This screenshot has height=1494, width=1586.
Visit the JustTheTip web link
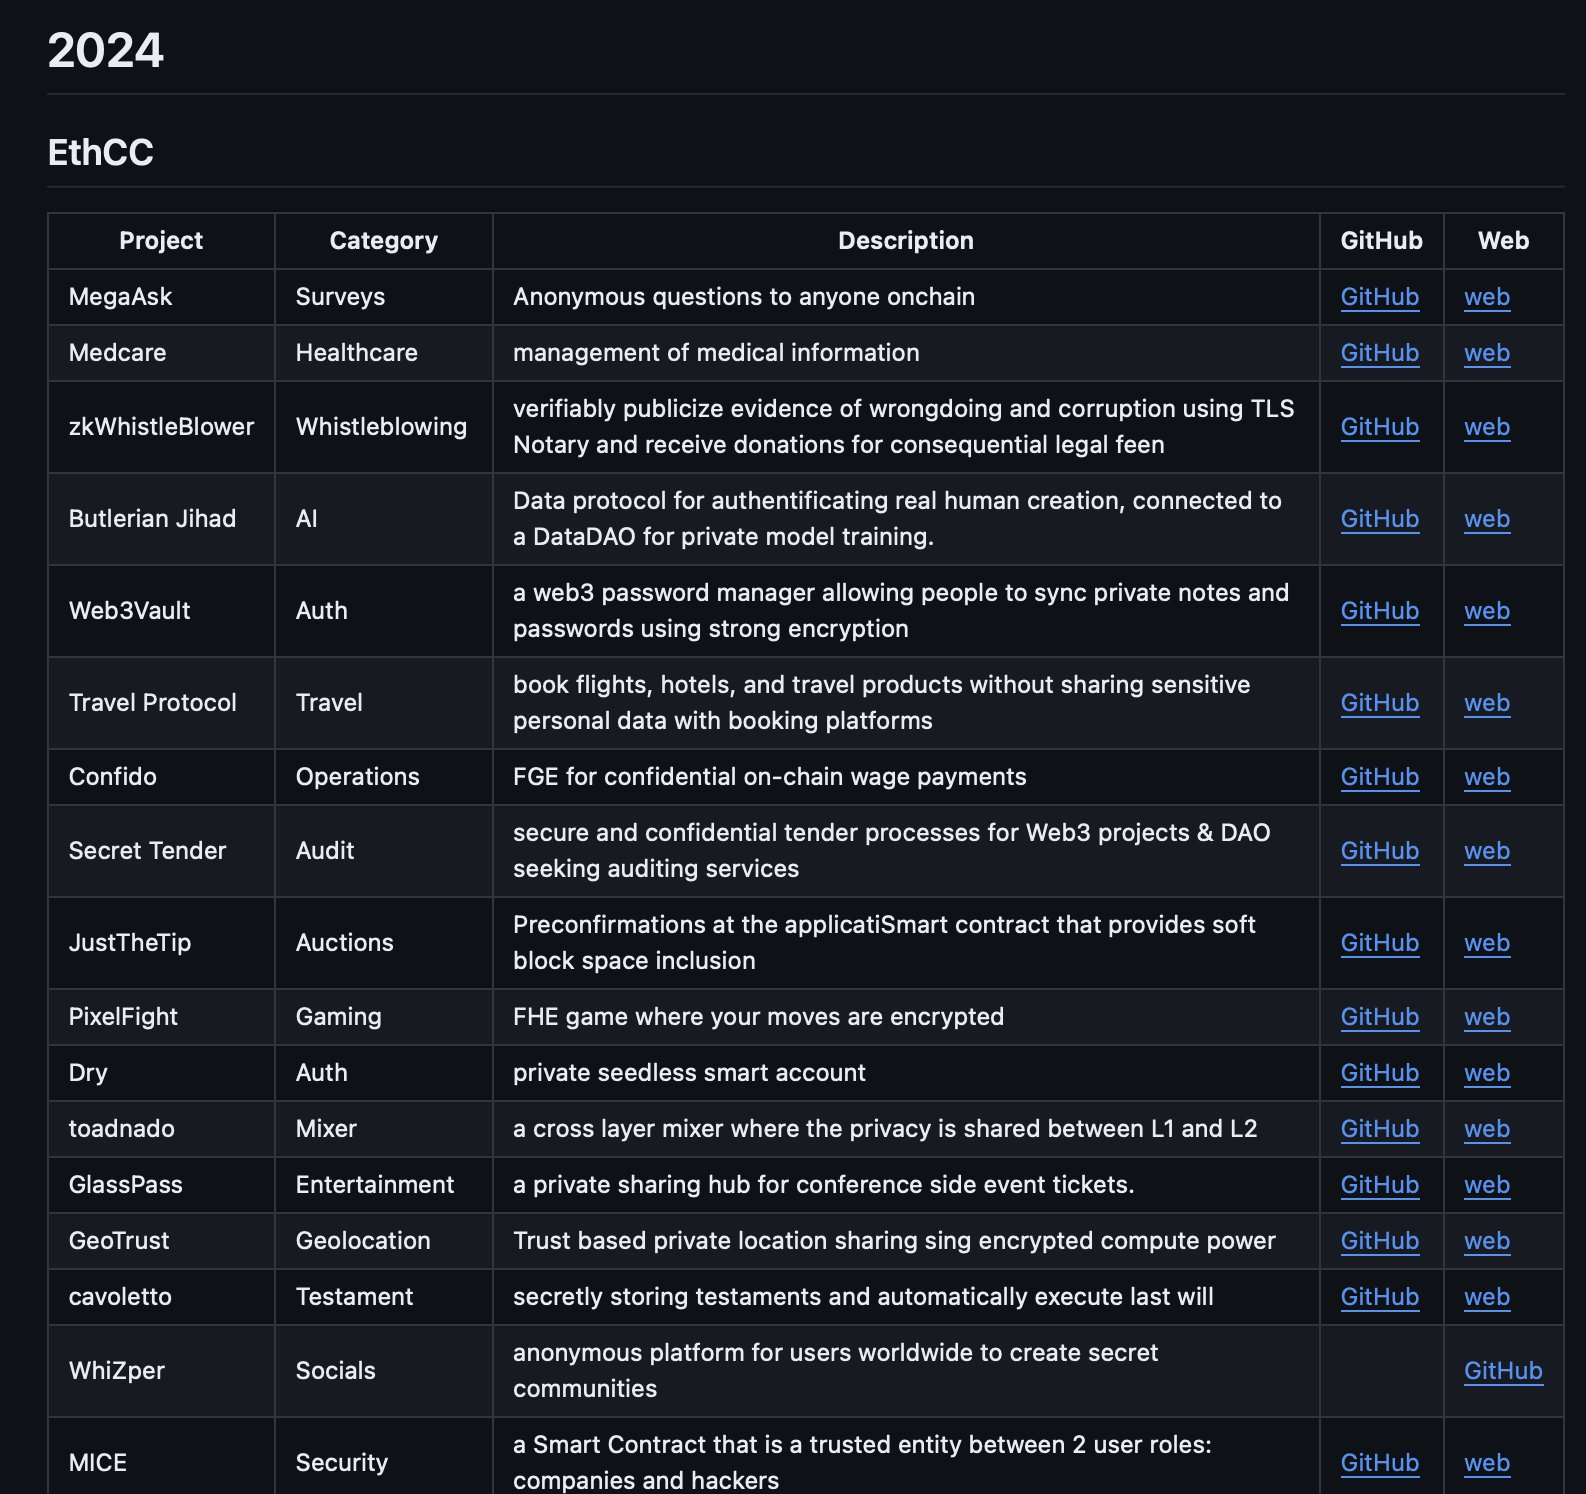pos(1486,943)
